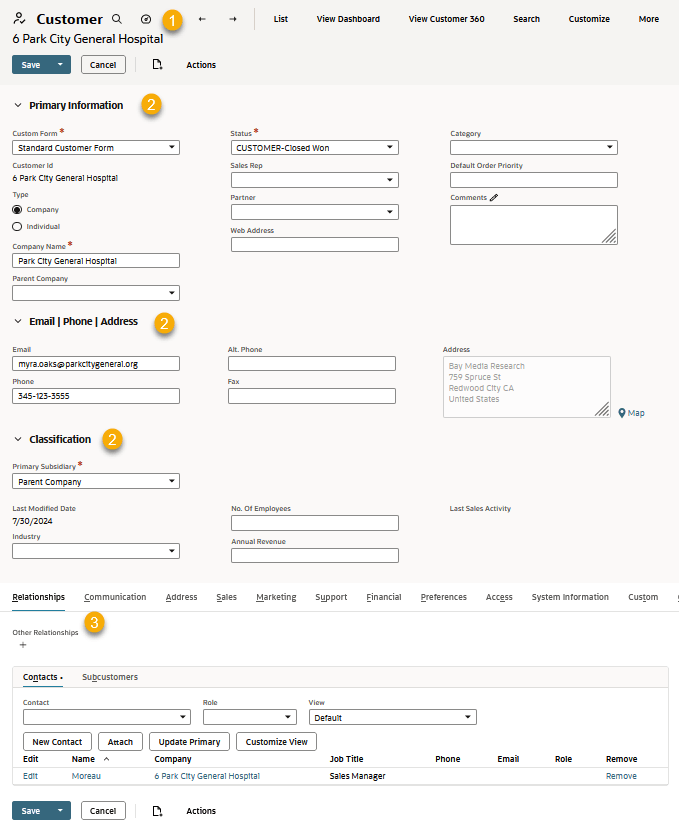Viewport: 679px width, 822px height.
Task: Collapse the Primary Information section
Action: 18,105
